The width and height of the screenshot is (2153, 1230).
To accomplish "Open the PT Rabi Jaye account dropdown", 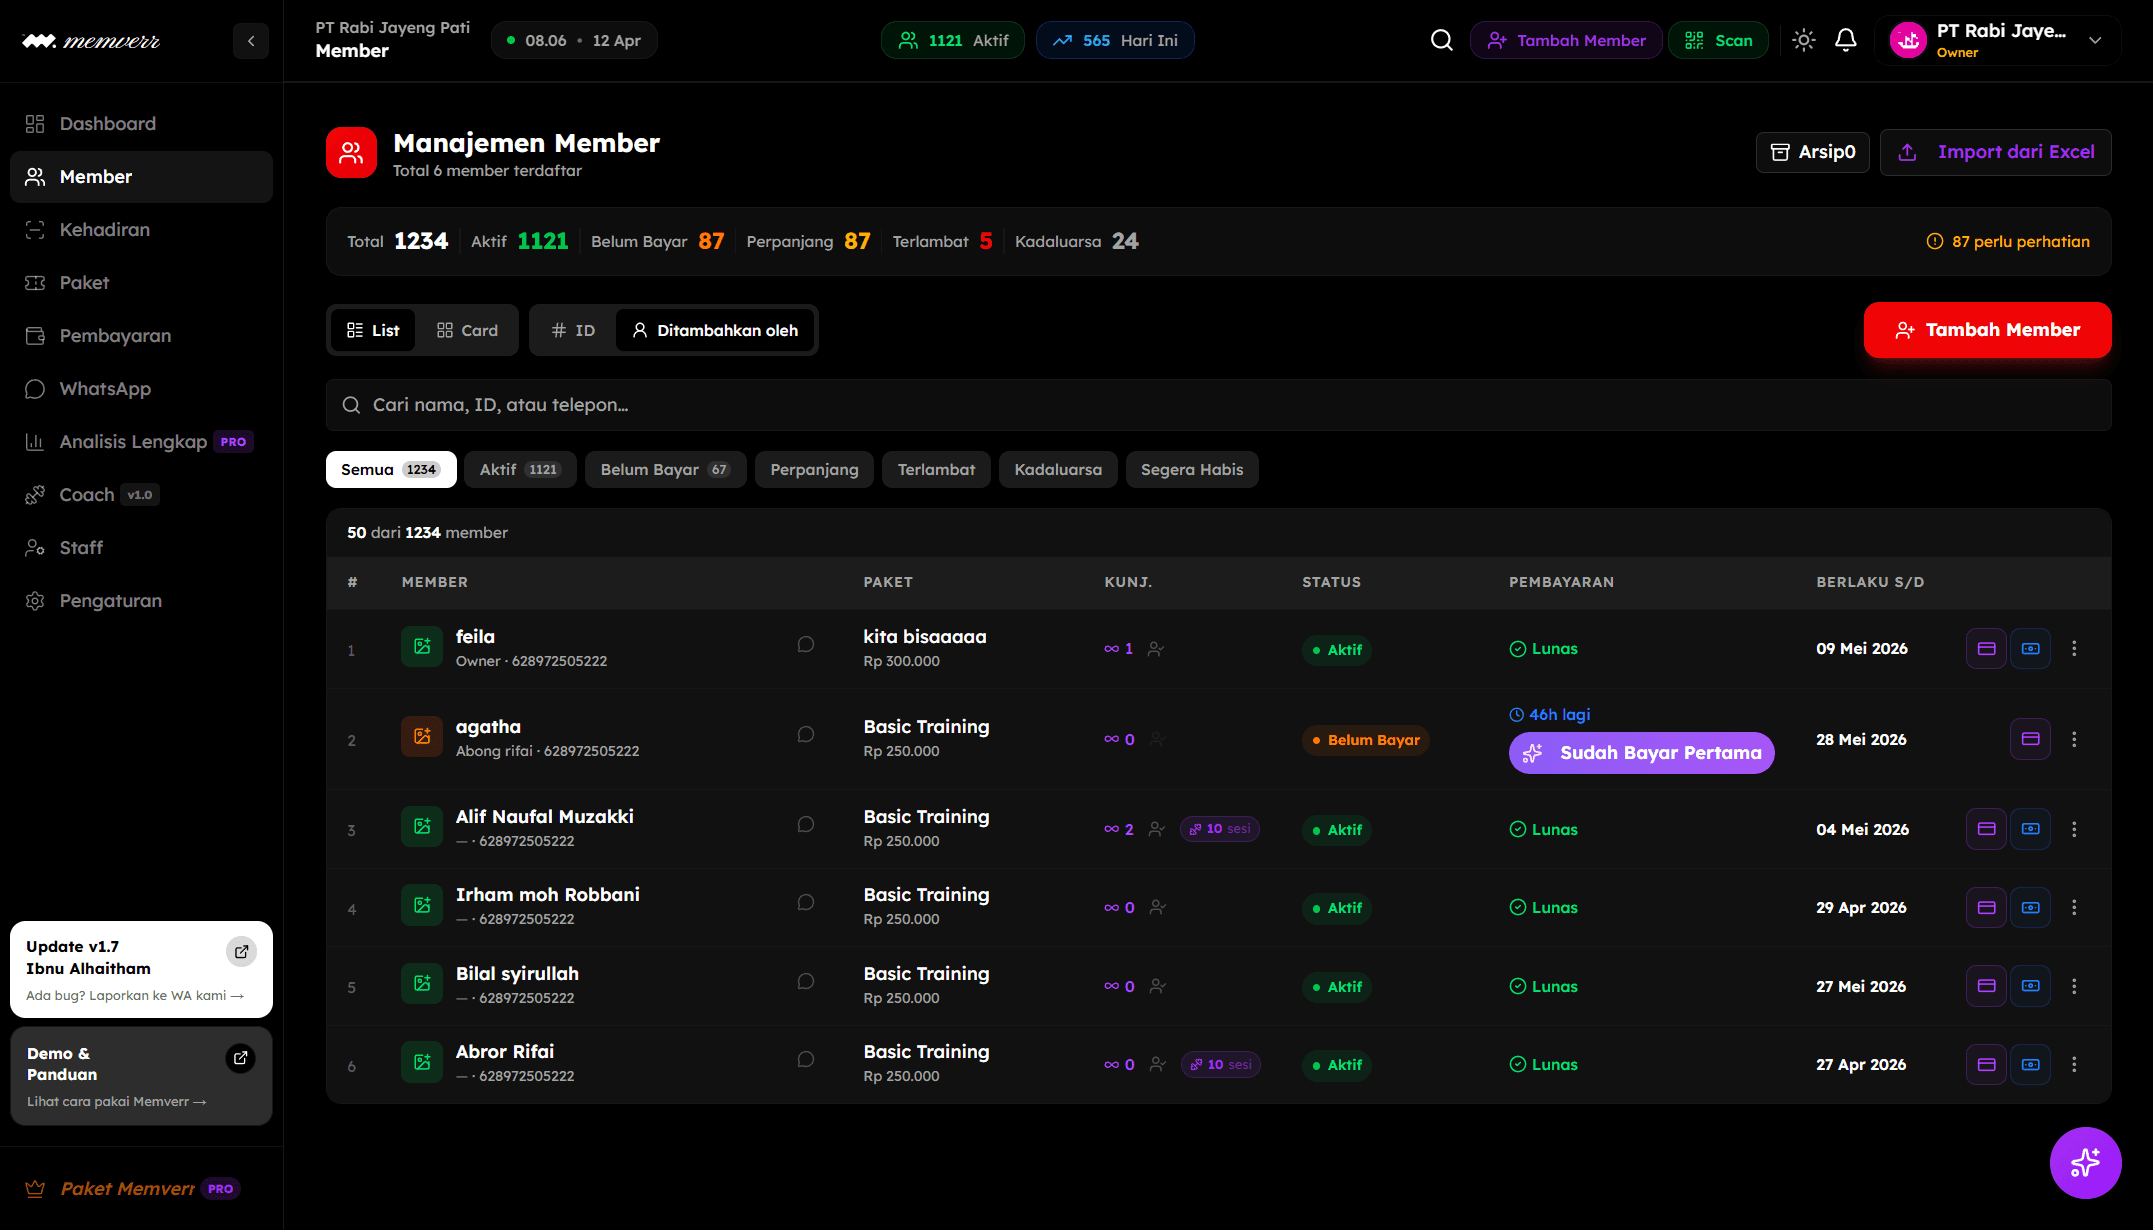I will click(x=2000, y=40).
